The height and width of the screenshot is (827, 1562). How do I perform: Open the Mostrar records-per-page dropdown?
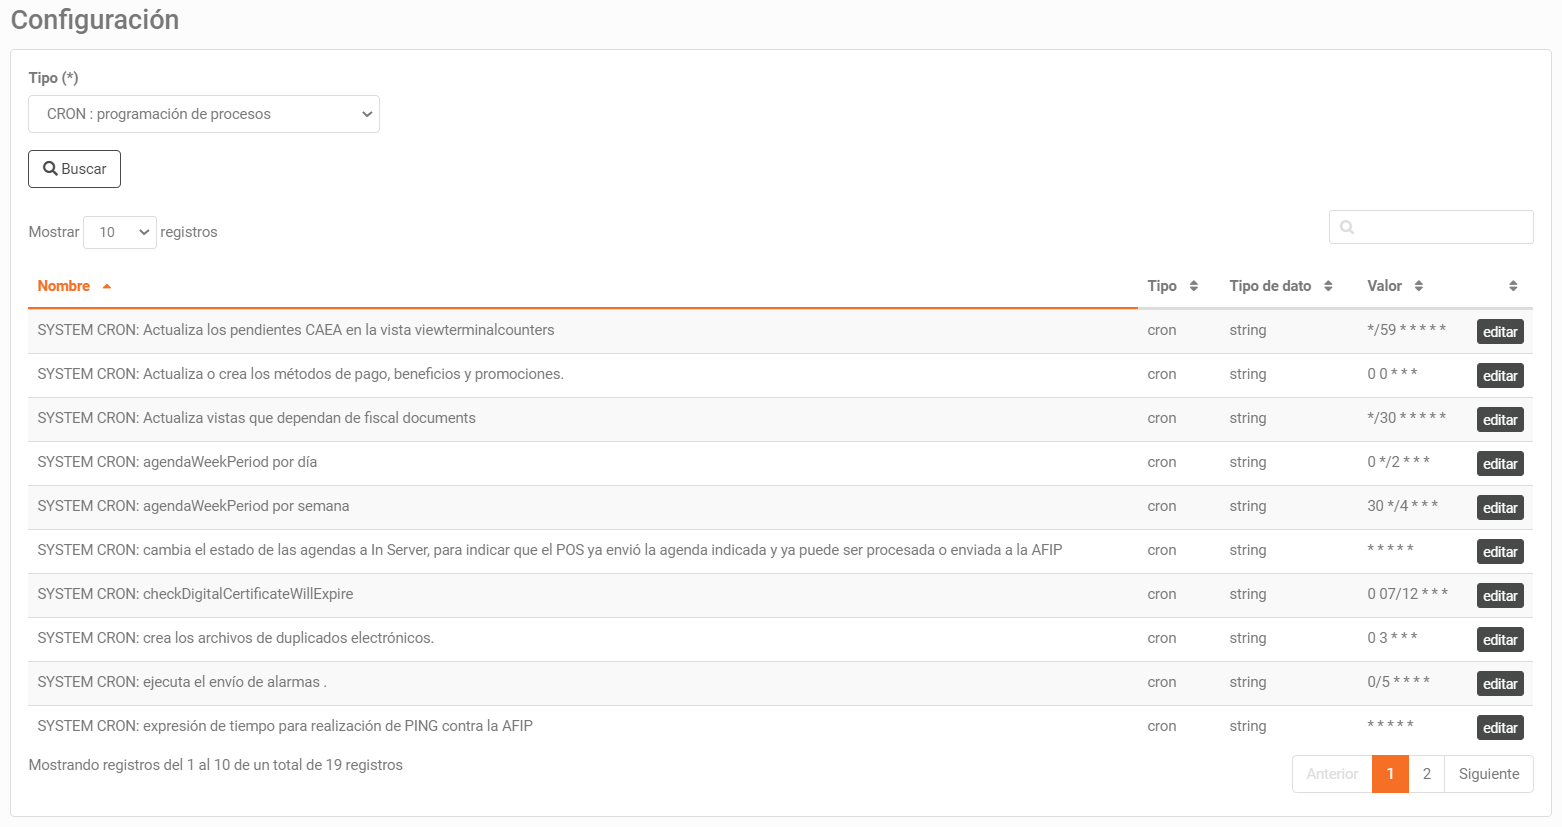point(120,232)
